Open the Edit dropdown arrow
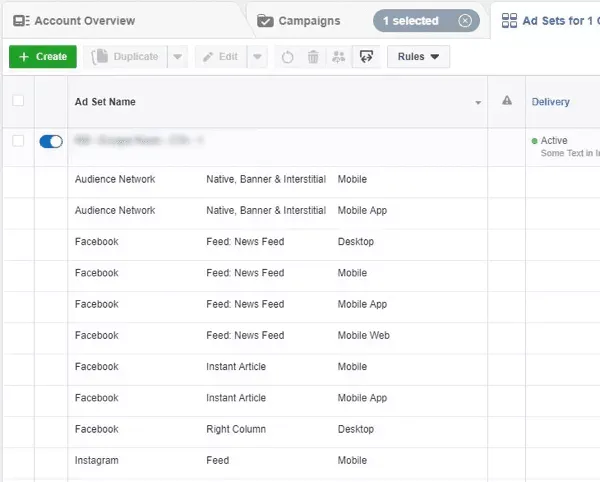The width and height of the screenshot is (600, 482). click(257, 57)
